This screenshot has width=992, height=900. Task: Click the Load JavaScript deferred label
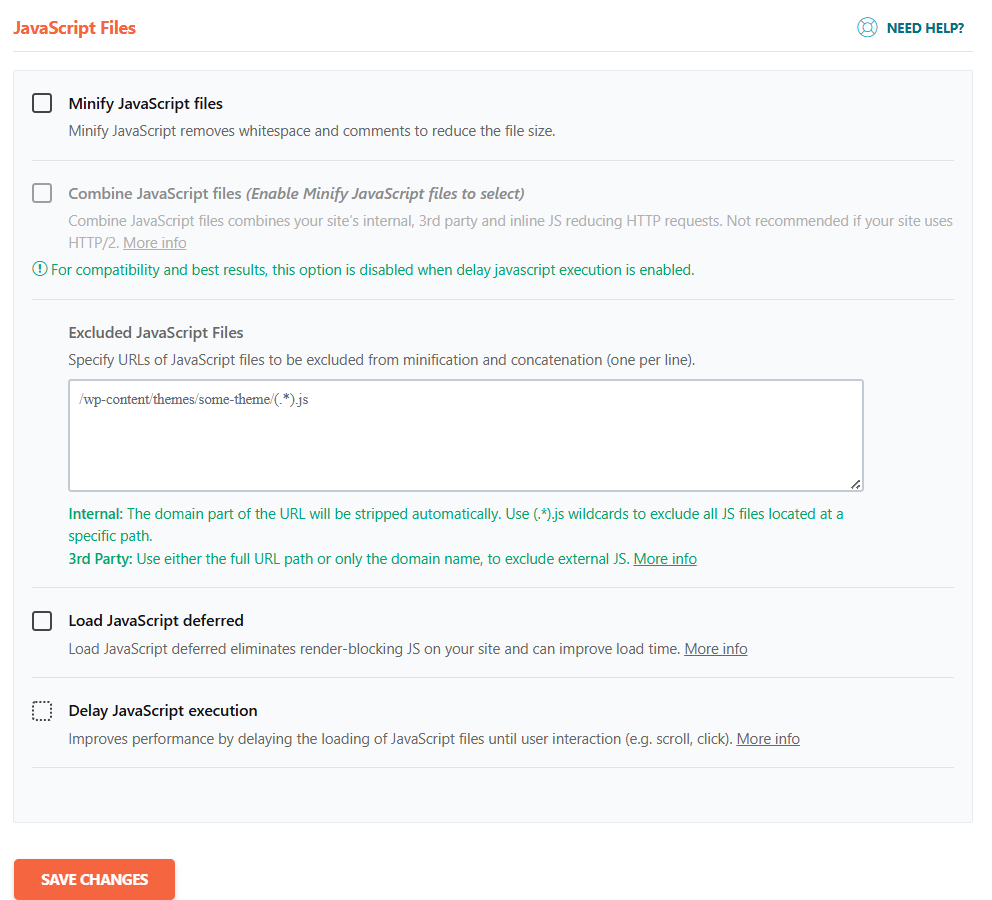point(156,621)
